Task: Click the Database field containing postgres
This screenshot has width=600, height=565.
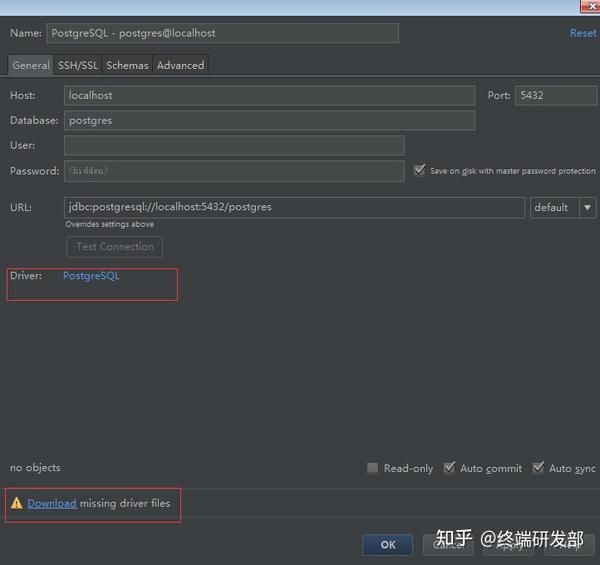Action: coord(269,120)
